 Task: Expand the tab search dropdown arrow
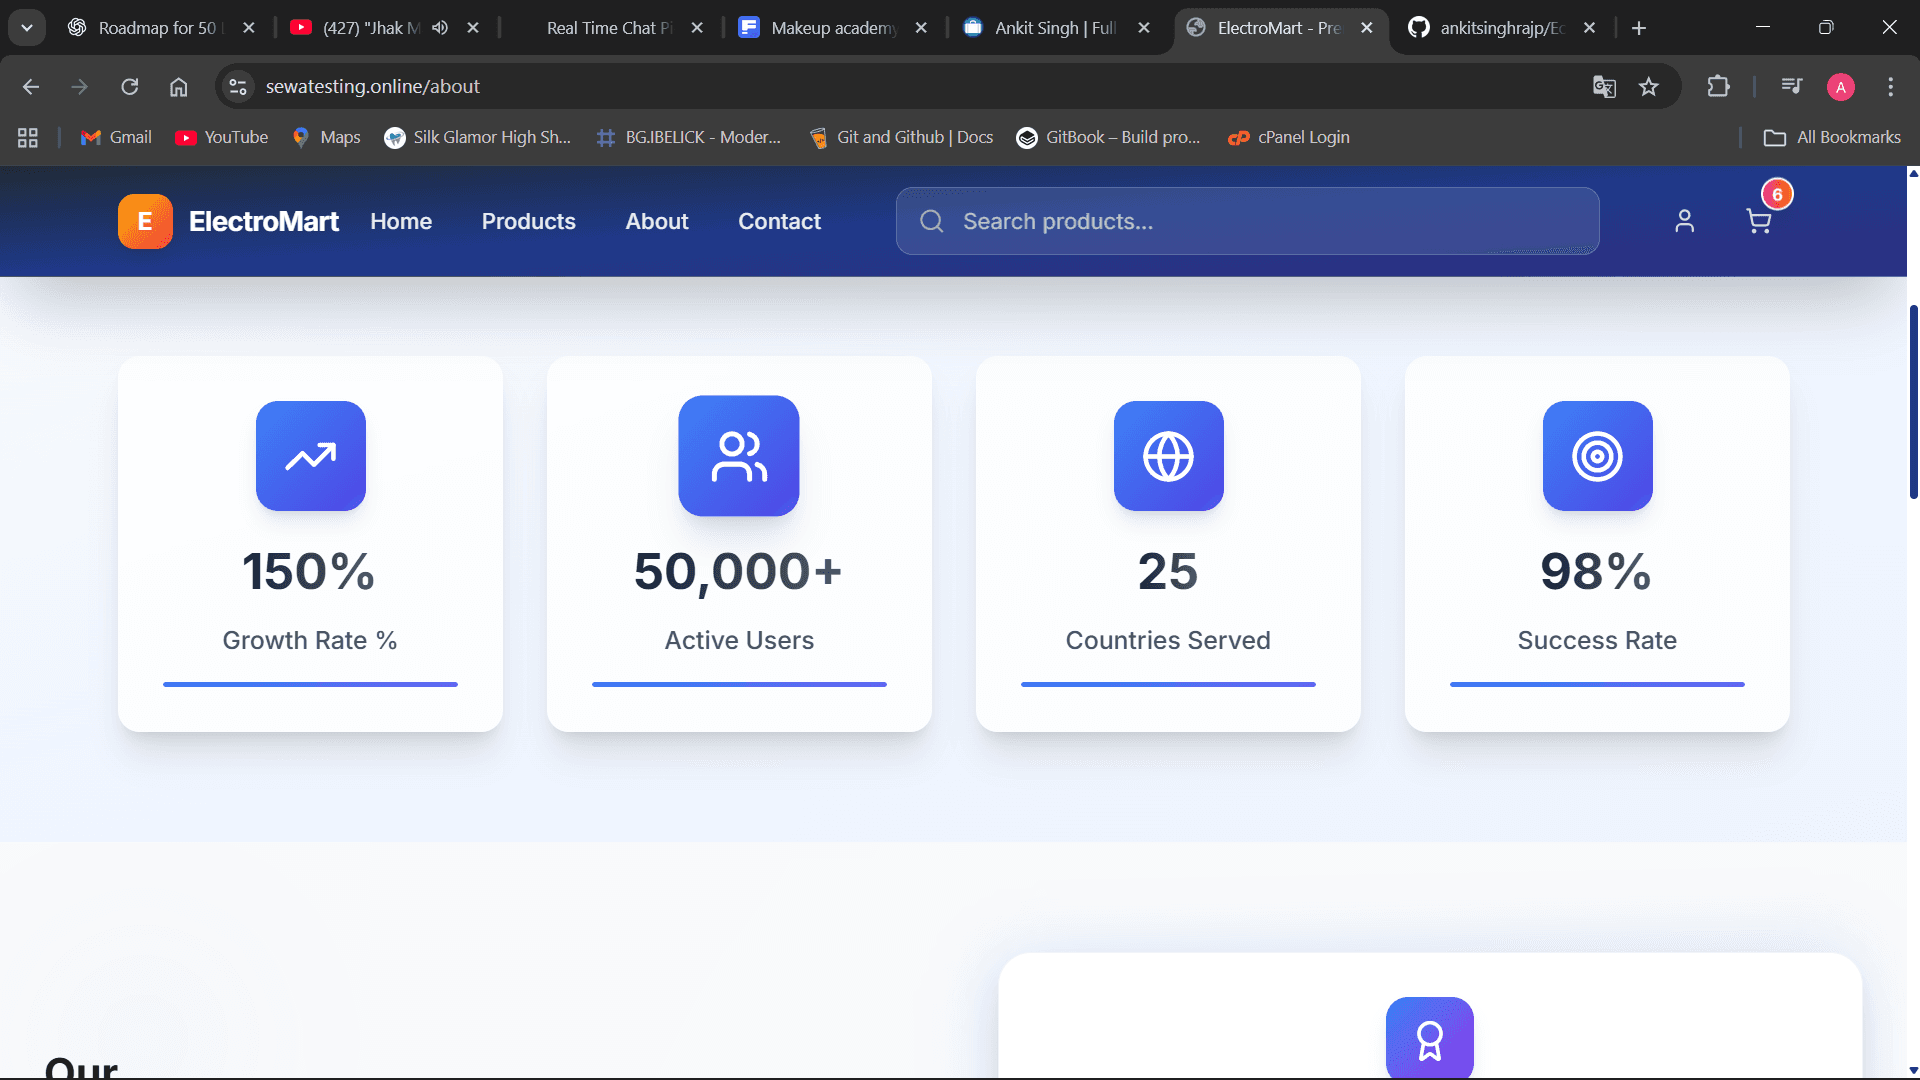click(x=27, y=28)
